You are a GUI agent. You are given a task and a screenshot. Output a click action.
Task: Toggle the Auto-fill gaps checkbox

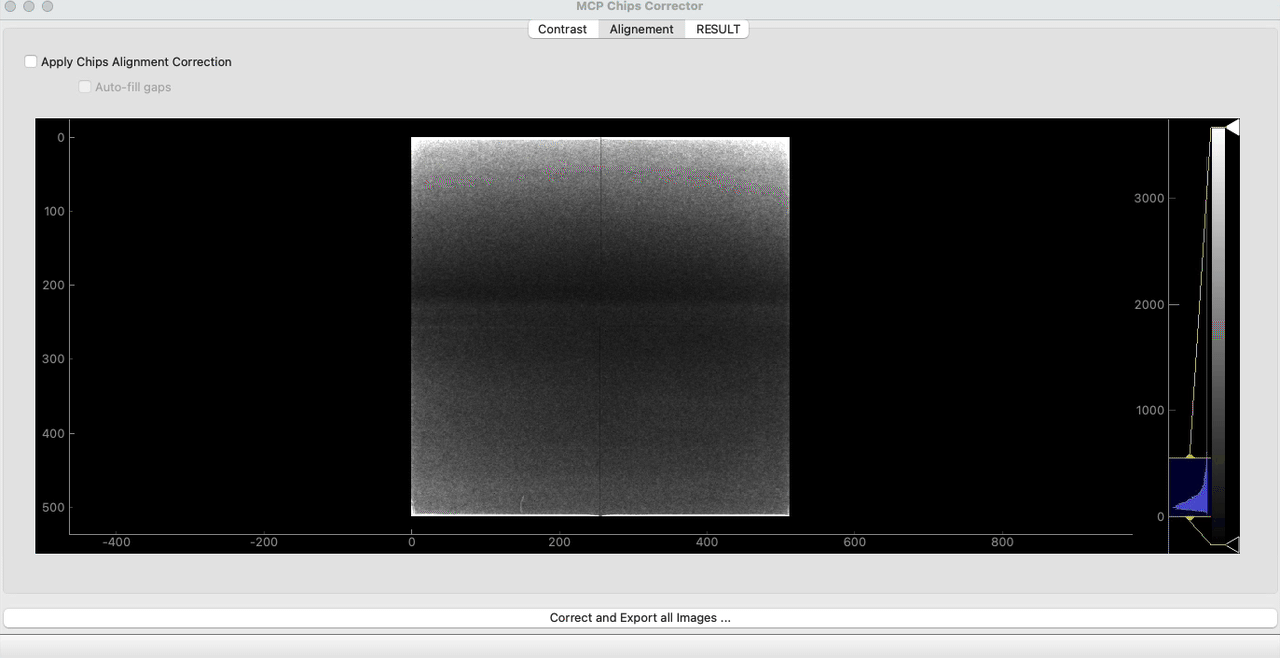[86, 87]
